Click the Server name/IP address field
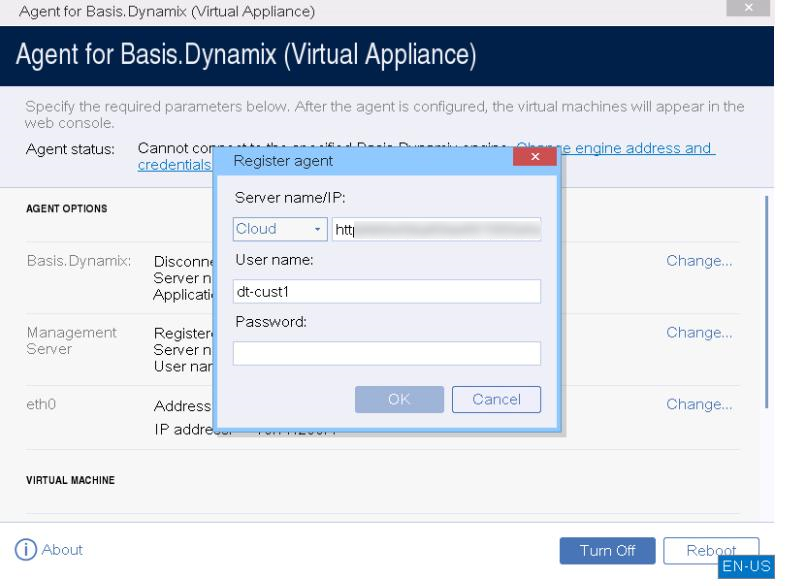 click(436, 229)
